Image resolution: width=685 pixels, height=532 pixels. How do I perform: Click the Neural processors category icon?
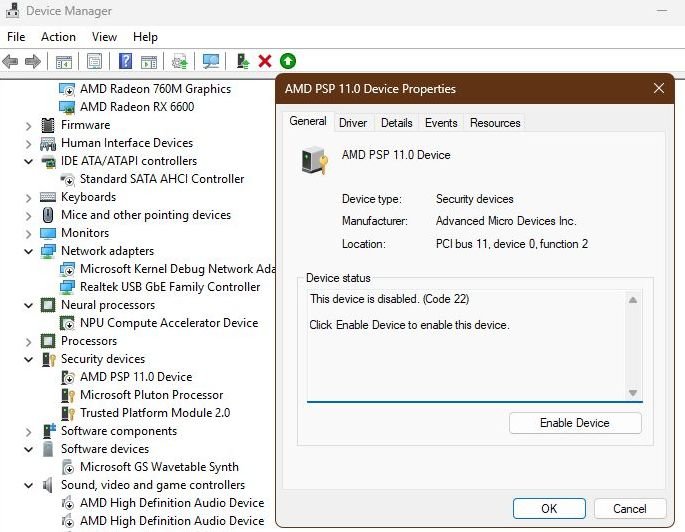point(48,305)
